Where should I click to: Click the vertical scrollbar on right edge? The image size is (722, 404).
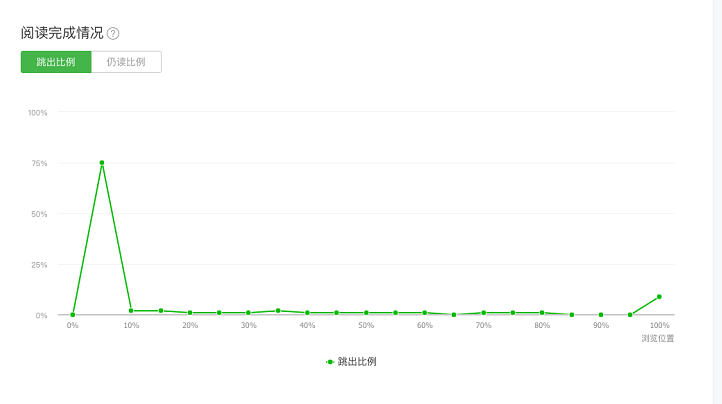pyautogui.click(x=717, y=202)
